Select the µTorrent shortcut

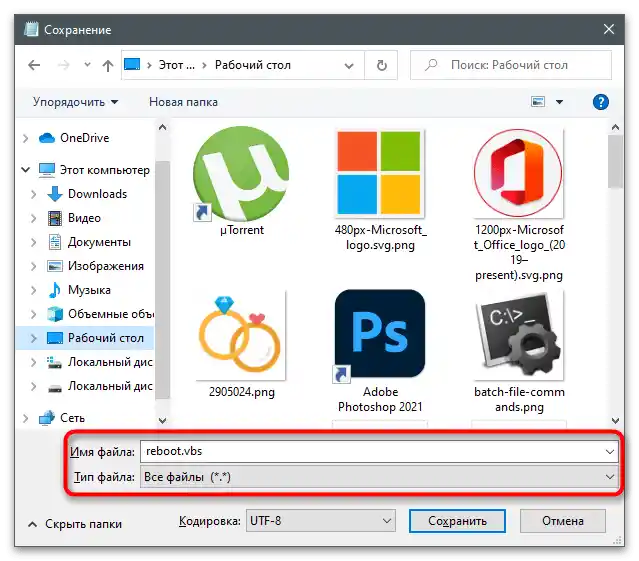tap(242, 181)
